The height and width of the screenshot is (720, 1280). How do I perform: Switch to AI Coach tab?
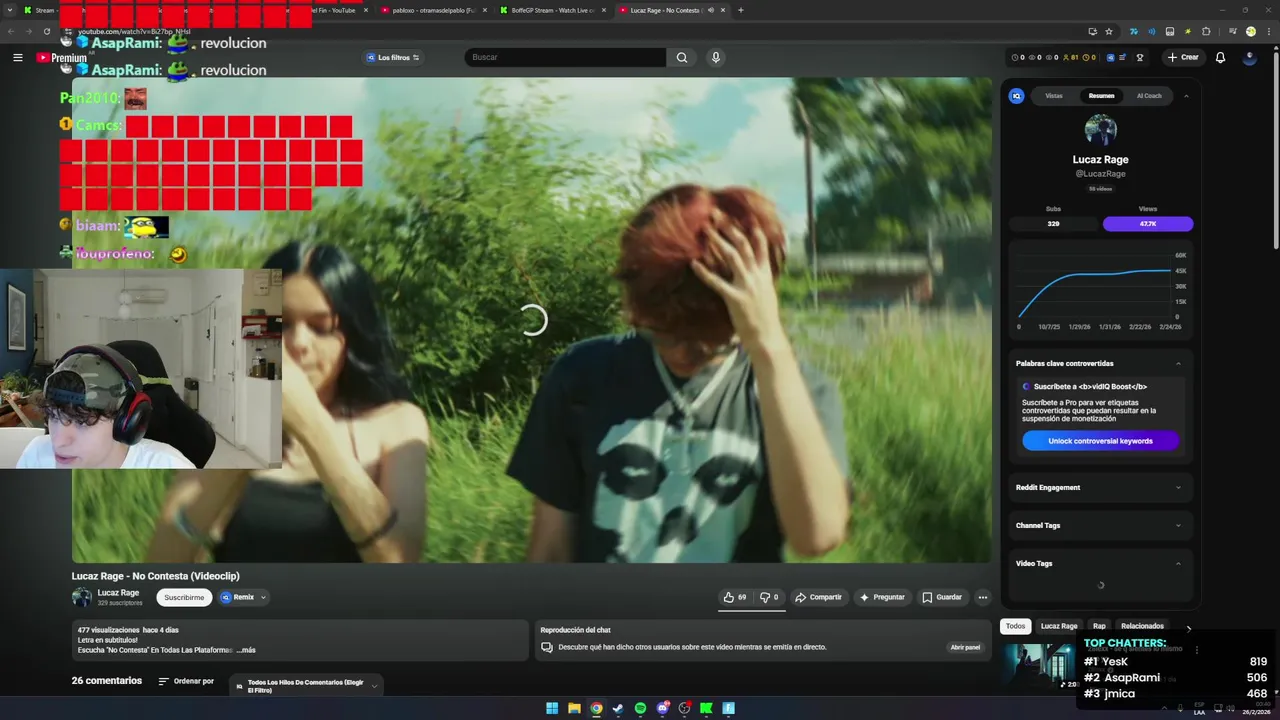1149,96
